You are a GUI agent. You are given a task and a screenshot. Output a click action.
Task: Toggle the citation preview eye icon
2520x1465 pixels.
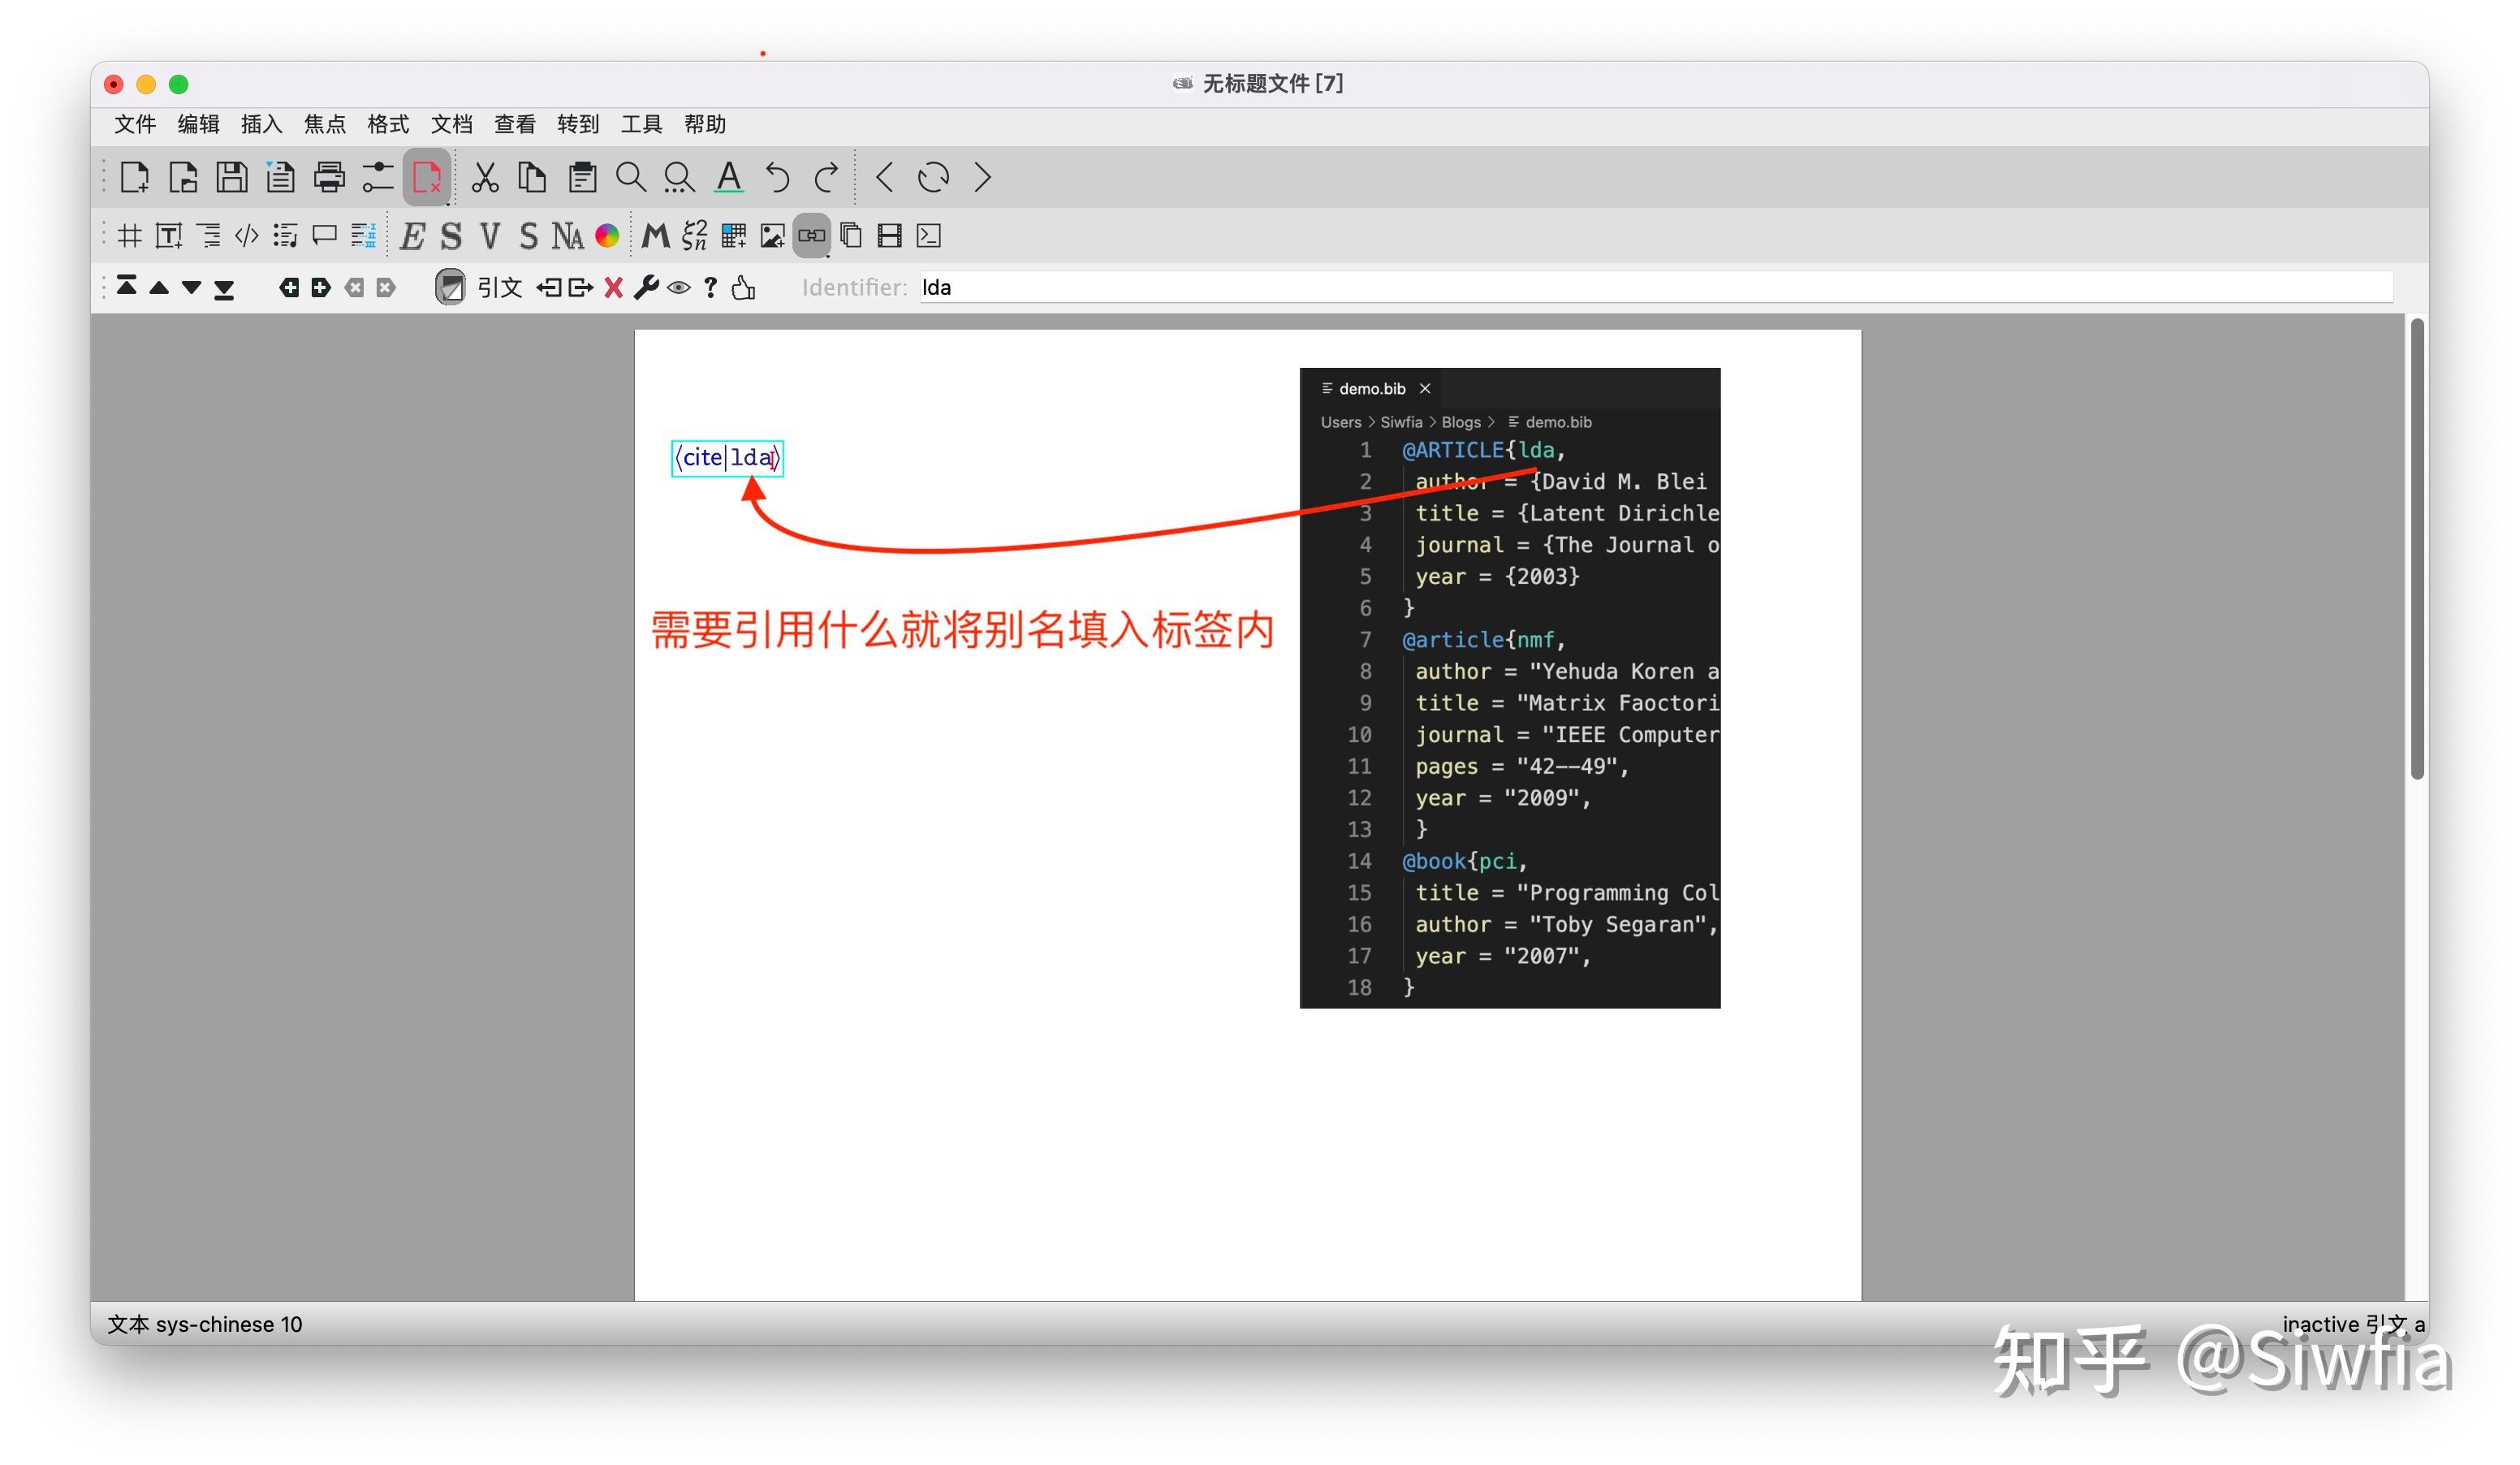click(680, 288)
